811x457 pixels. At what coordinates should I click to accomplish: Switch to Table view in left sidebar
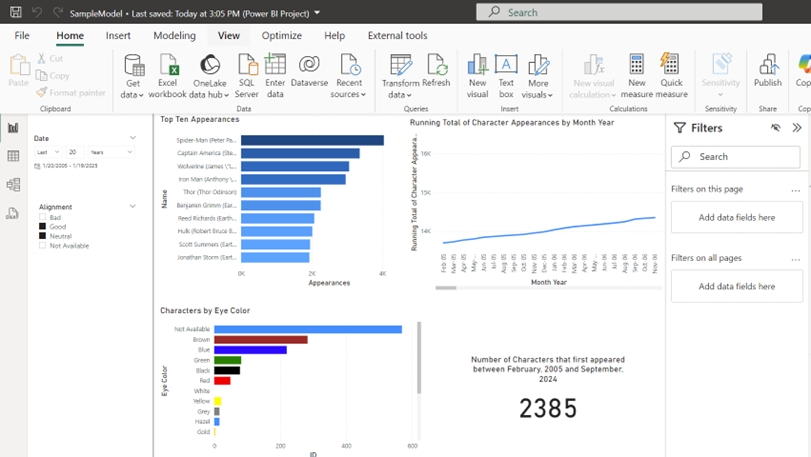click(x=13, y=157)
